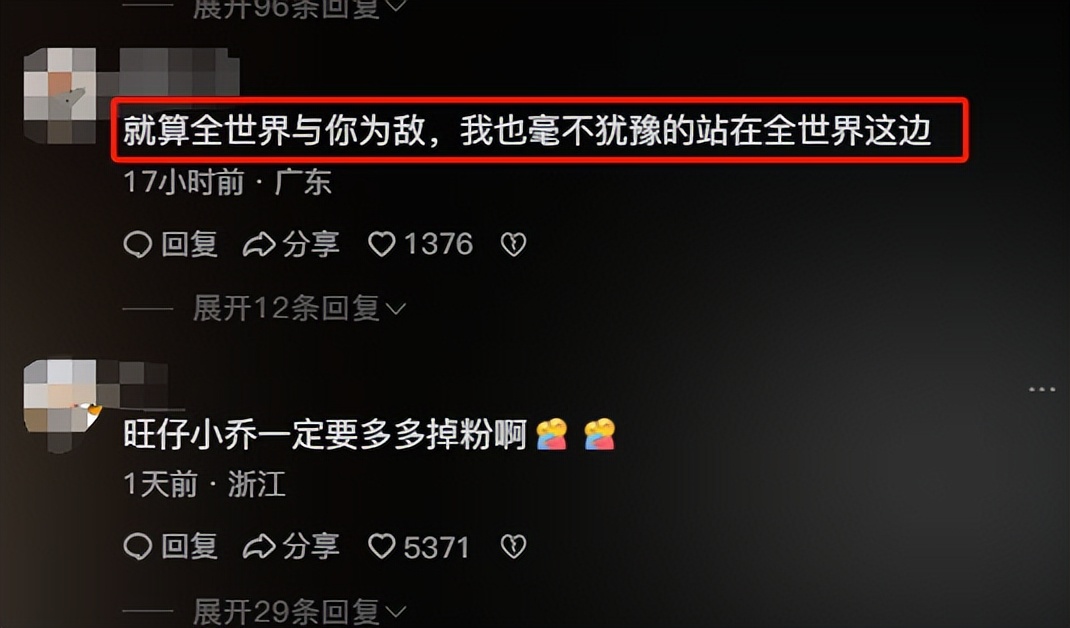Expand 展开29条回复 replies
The image size is (1070, 628).
[x=299, y=612]
